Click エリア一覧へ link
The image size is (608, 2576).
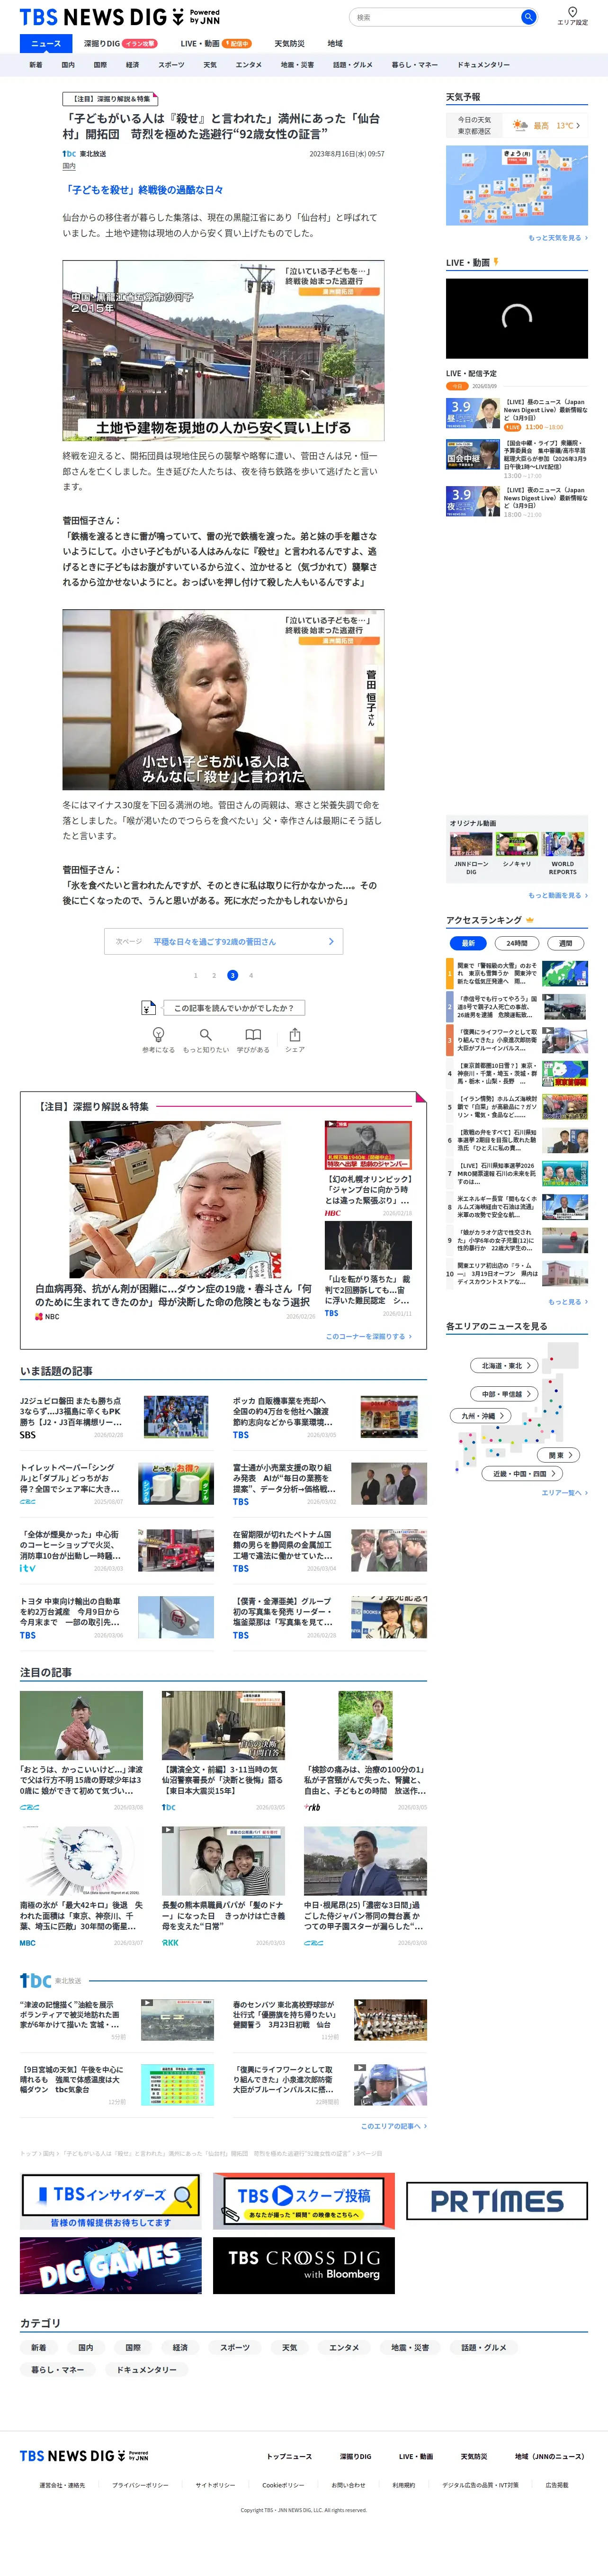tap(565, 1492)
